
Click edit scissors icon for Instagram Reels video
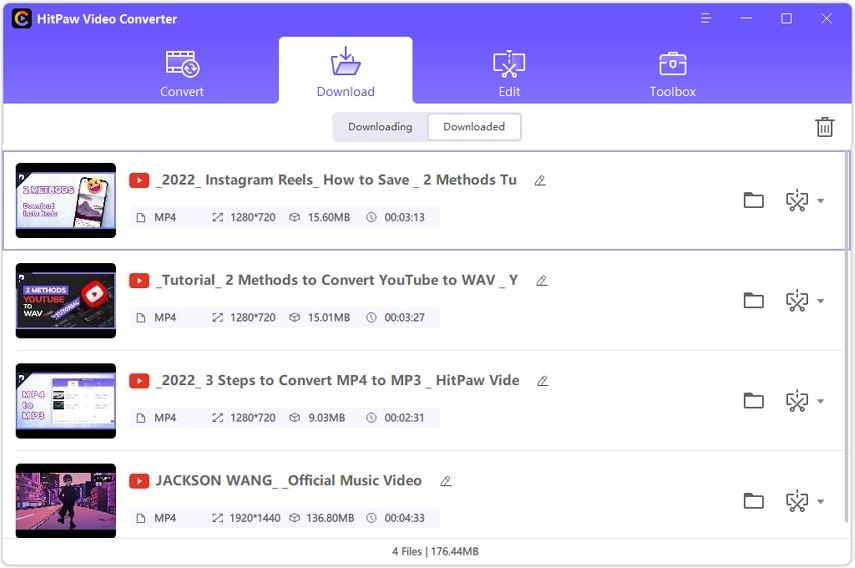797,200
